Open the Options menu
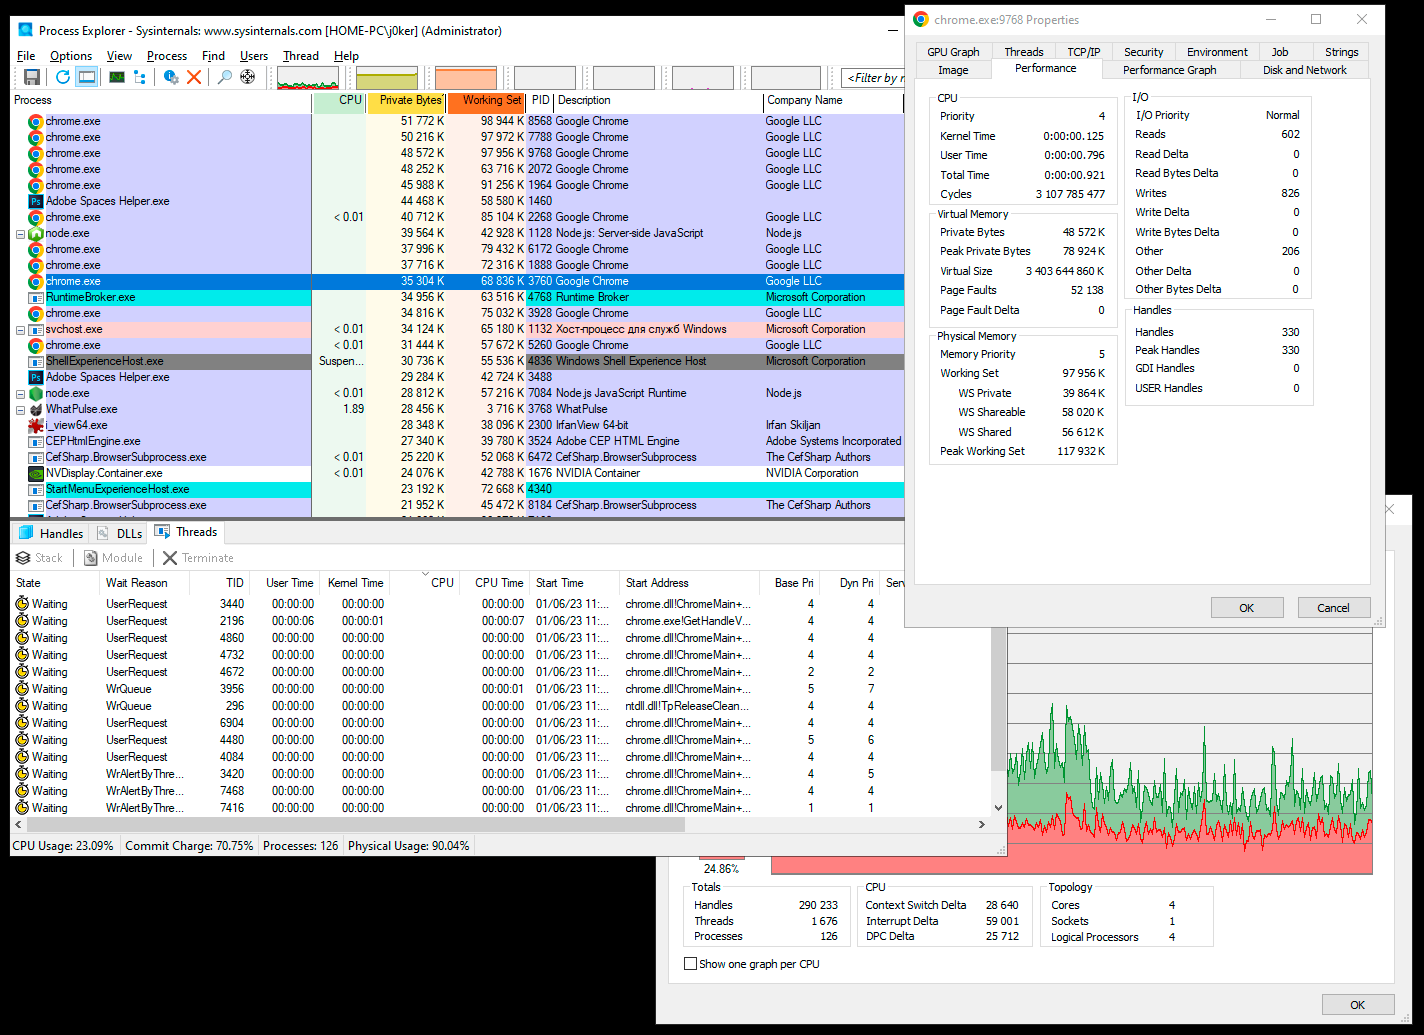Image resolution: width=1424 pixels, height=1035 pixels. point(71,56)
